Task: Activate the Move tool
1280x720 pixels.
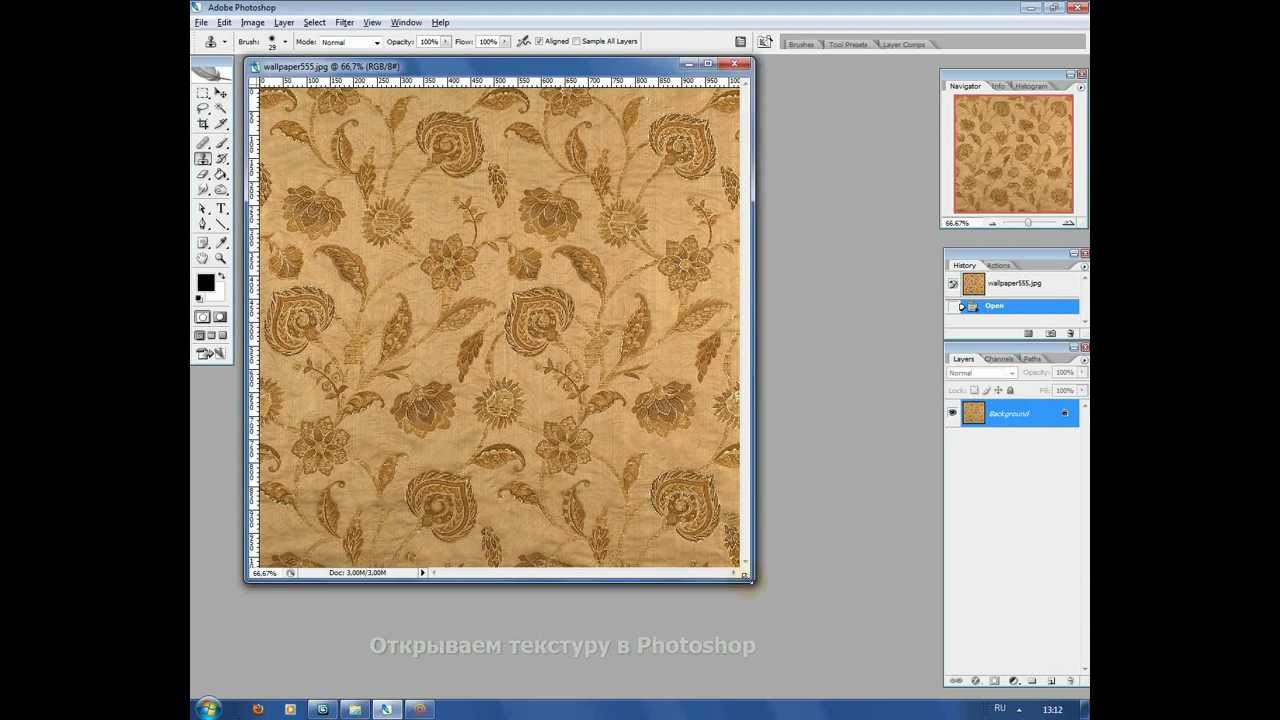Action: click(221, 93)
